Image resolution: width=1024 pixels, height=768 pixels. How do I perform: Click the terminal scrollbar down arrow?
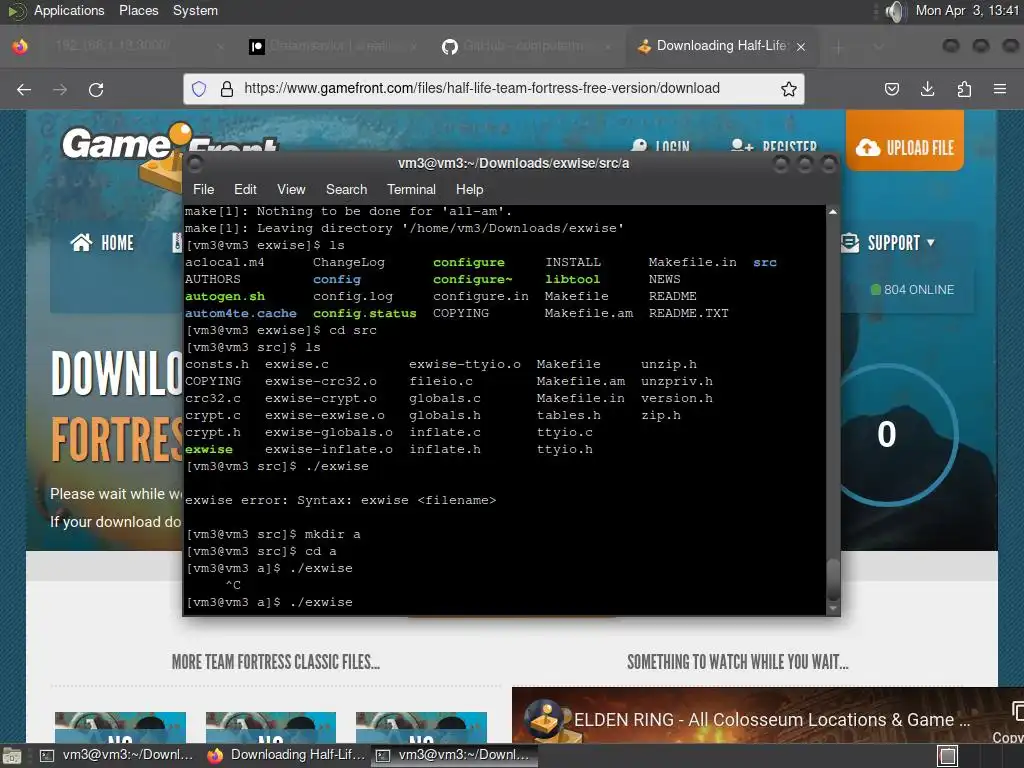(x=833, y=608)
